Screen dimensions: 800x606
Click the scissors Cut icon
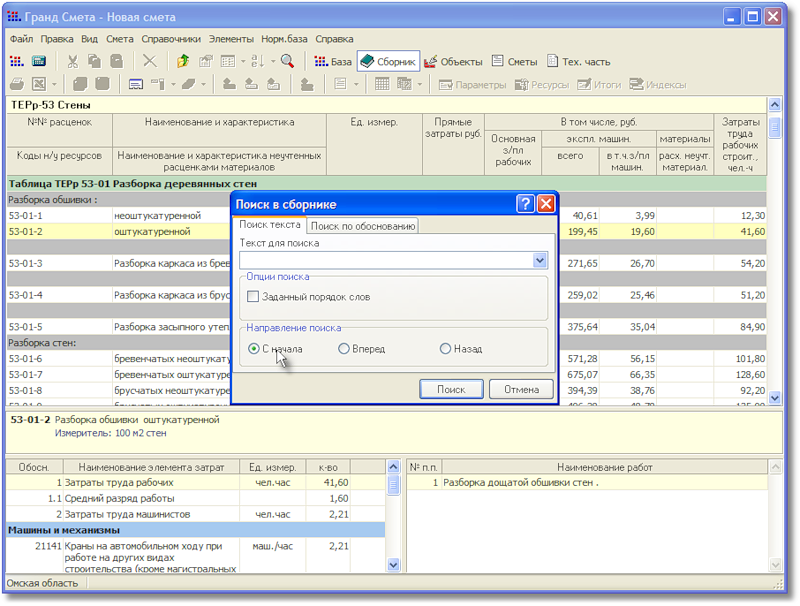tap(72, 62)
